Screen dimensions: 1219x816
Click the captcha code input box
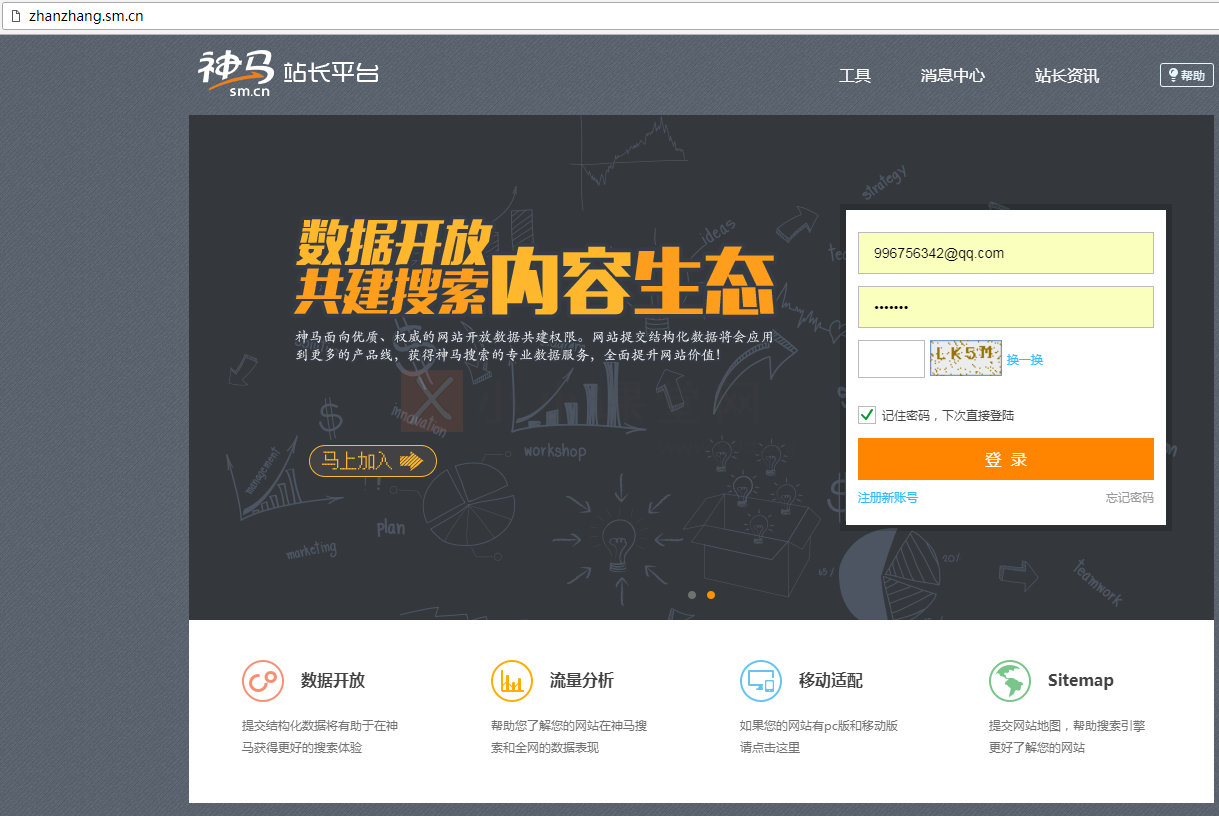click(891, 359)
